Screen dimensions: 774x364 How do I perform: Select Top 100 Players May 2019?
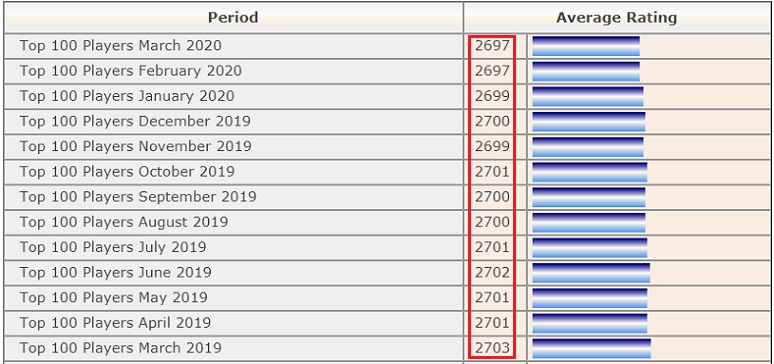pyautogui.click(x=114, y=298)
